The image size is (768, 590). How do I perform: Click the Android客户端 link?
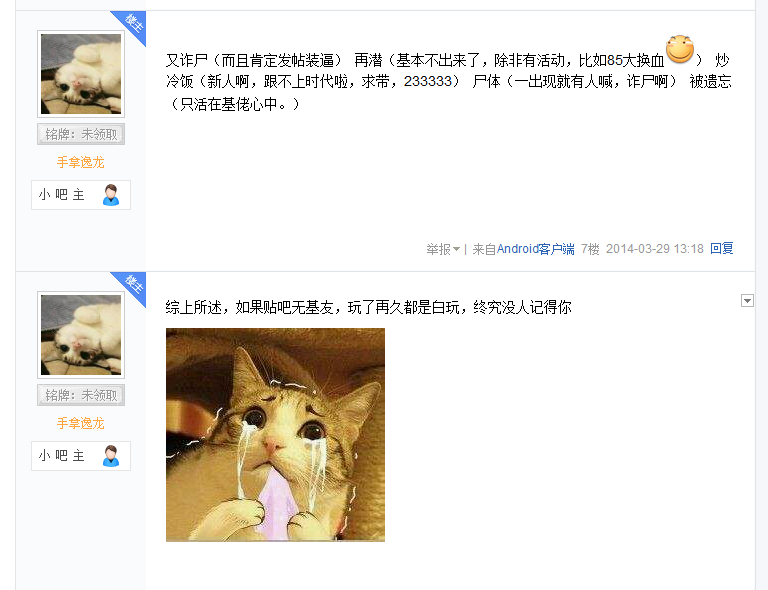pyautogui.click(x=535, y=249)
